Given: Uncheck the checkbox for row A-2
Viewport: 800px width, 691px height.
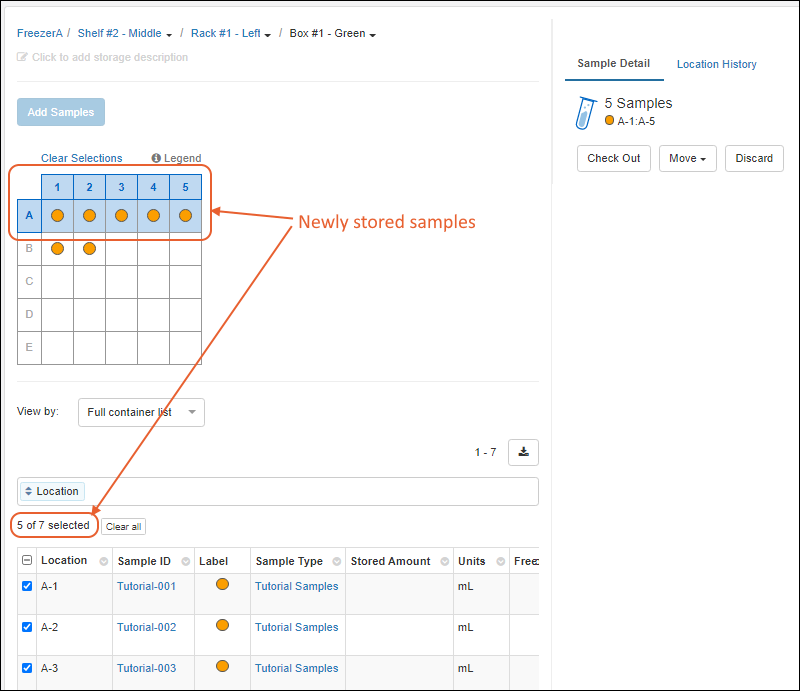Looking at the screenshot, I should [27, 628].
